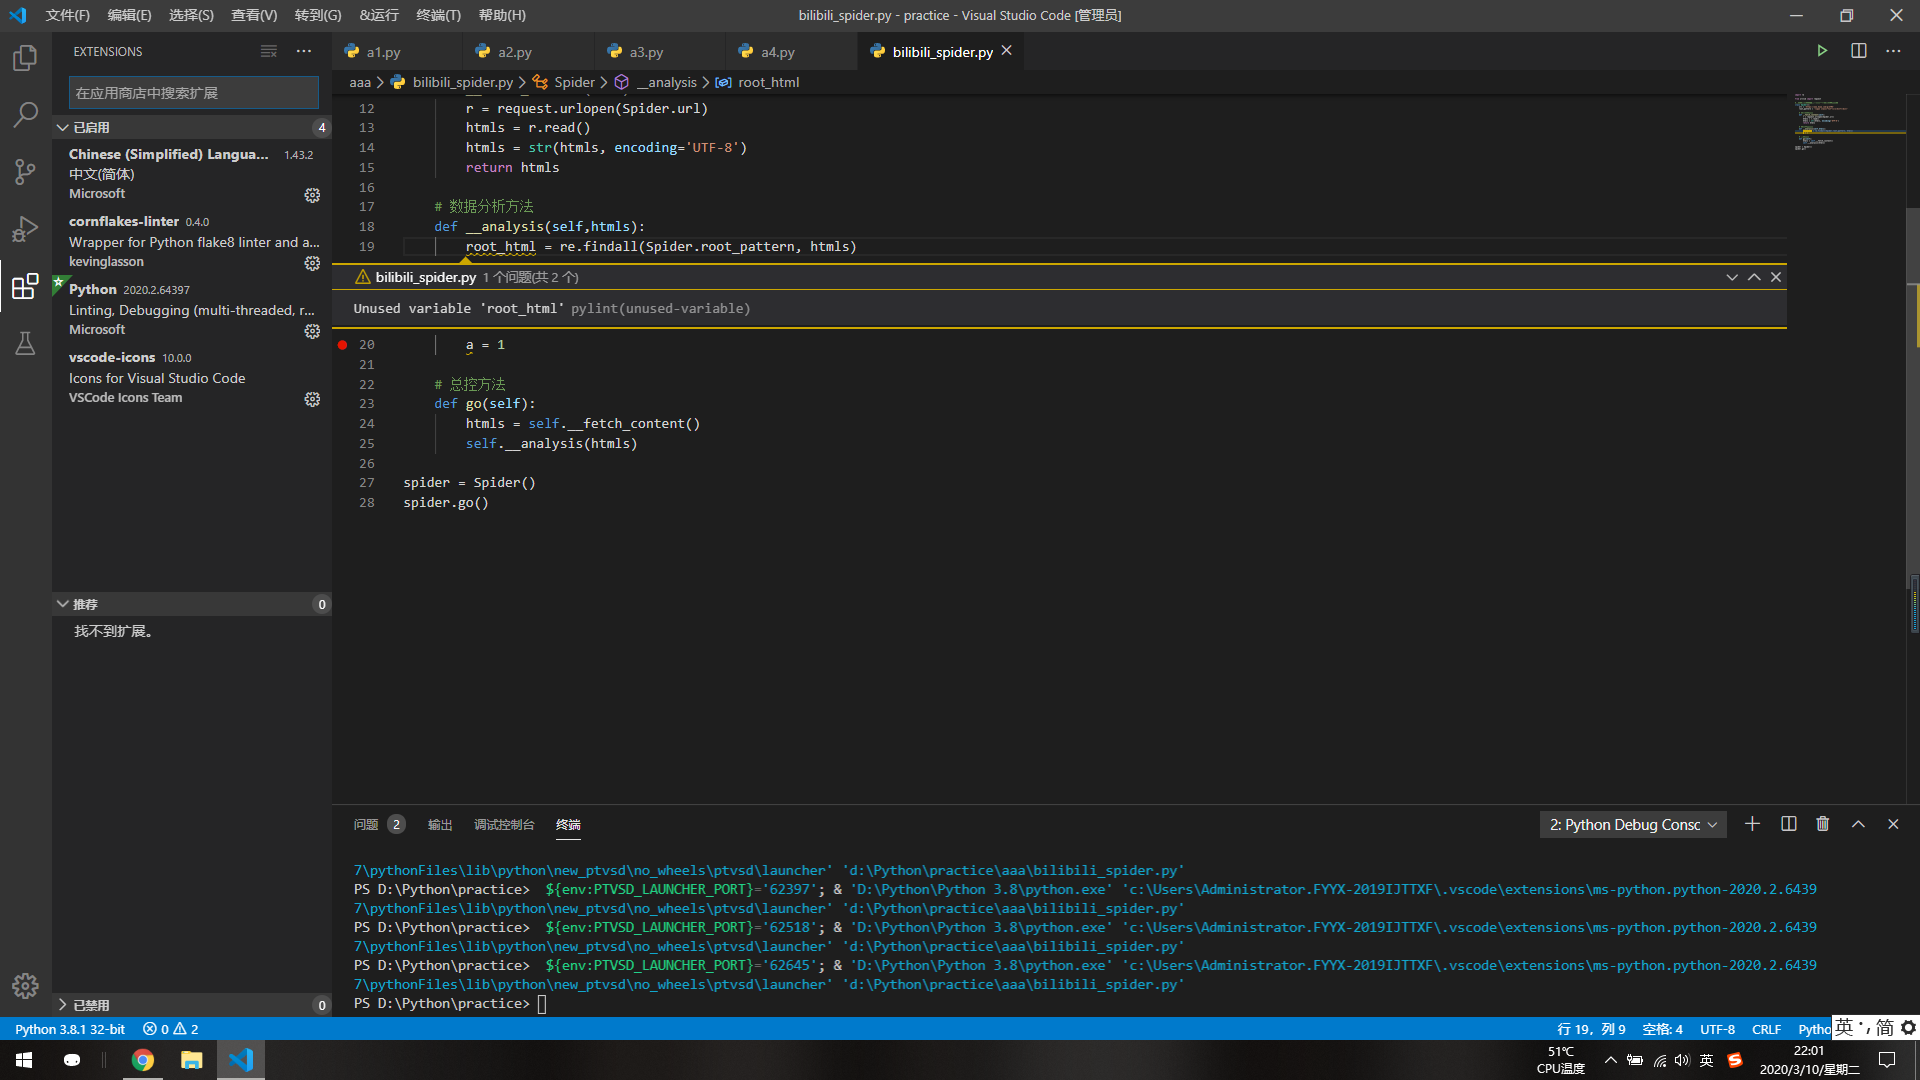
Task: Switch to the 输出 panel tab
Action: [440, 825]
